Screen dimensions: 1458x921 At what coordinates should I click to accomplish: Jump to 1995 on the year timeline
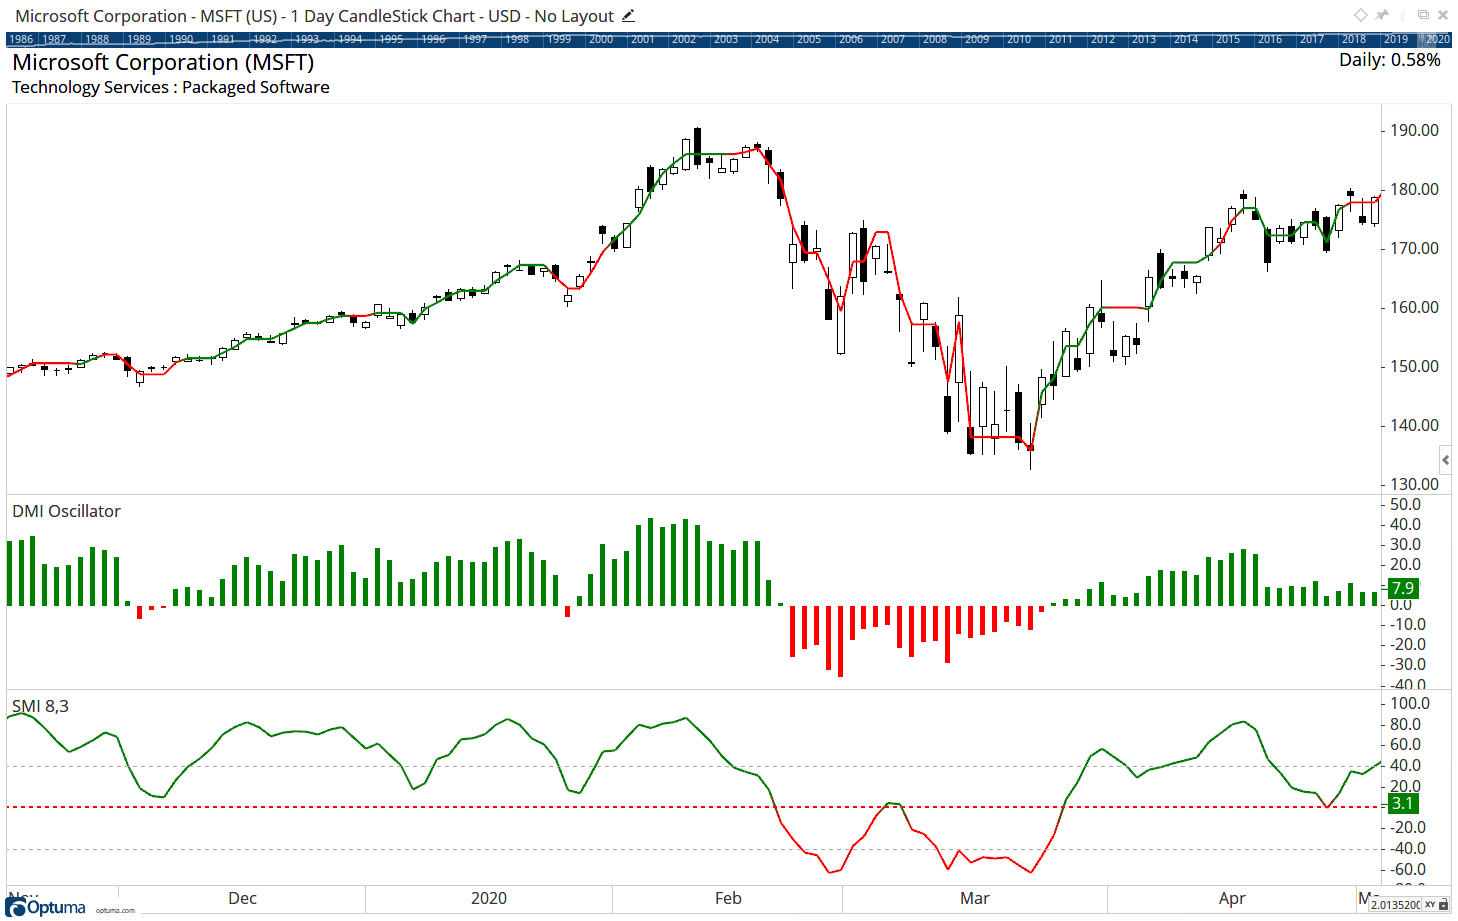pos(391,40)
